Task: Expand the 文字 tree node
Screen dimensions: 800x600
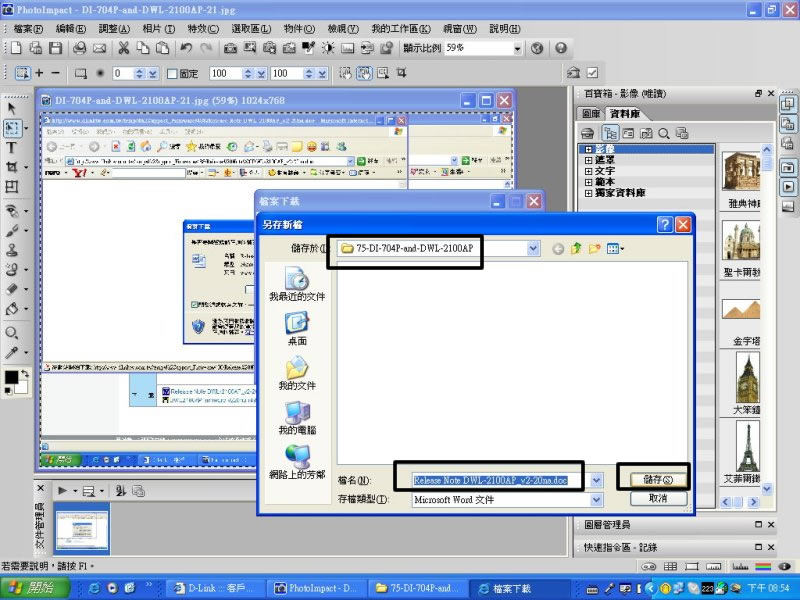Action: point(588,171)
